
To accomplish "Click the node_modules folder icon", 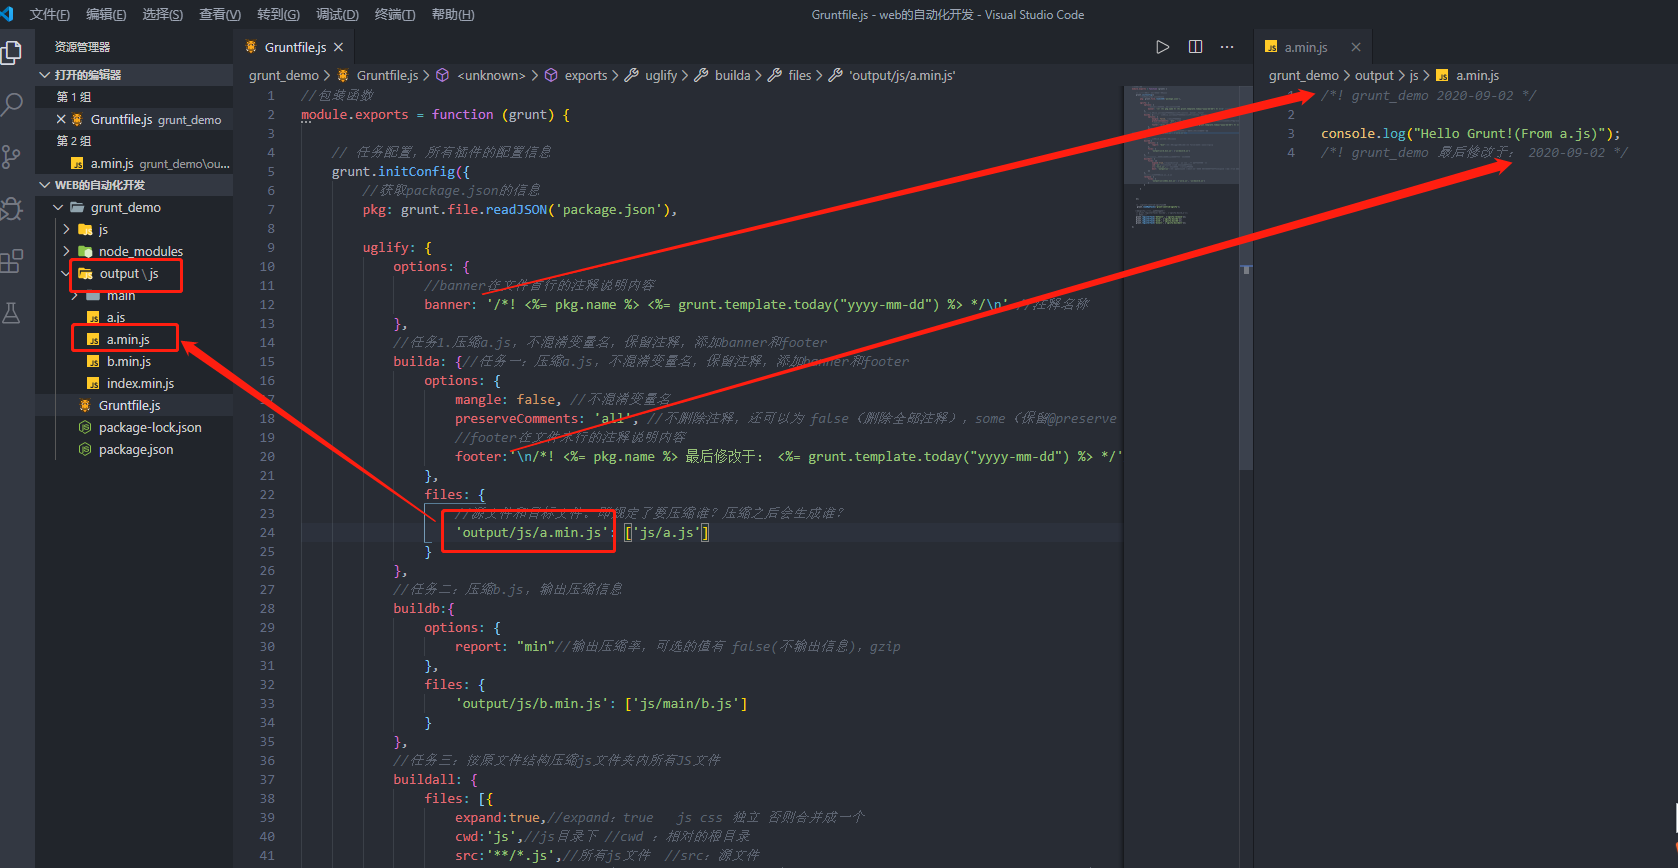I will coord(85,251).
